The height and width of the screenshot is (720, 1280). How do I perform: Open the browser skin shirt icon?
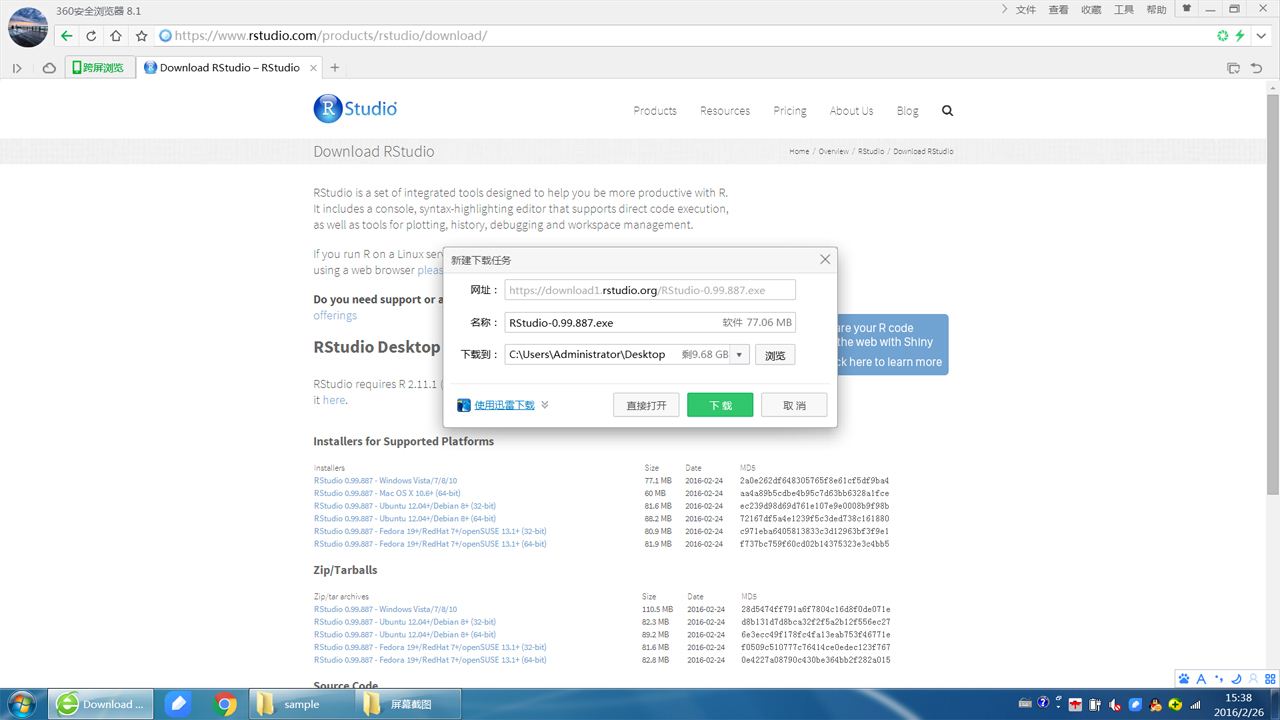coord(1187,9)
